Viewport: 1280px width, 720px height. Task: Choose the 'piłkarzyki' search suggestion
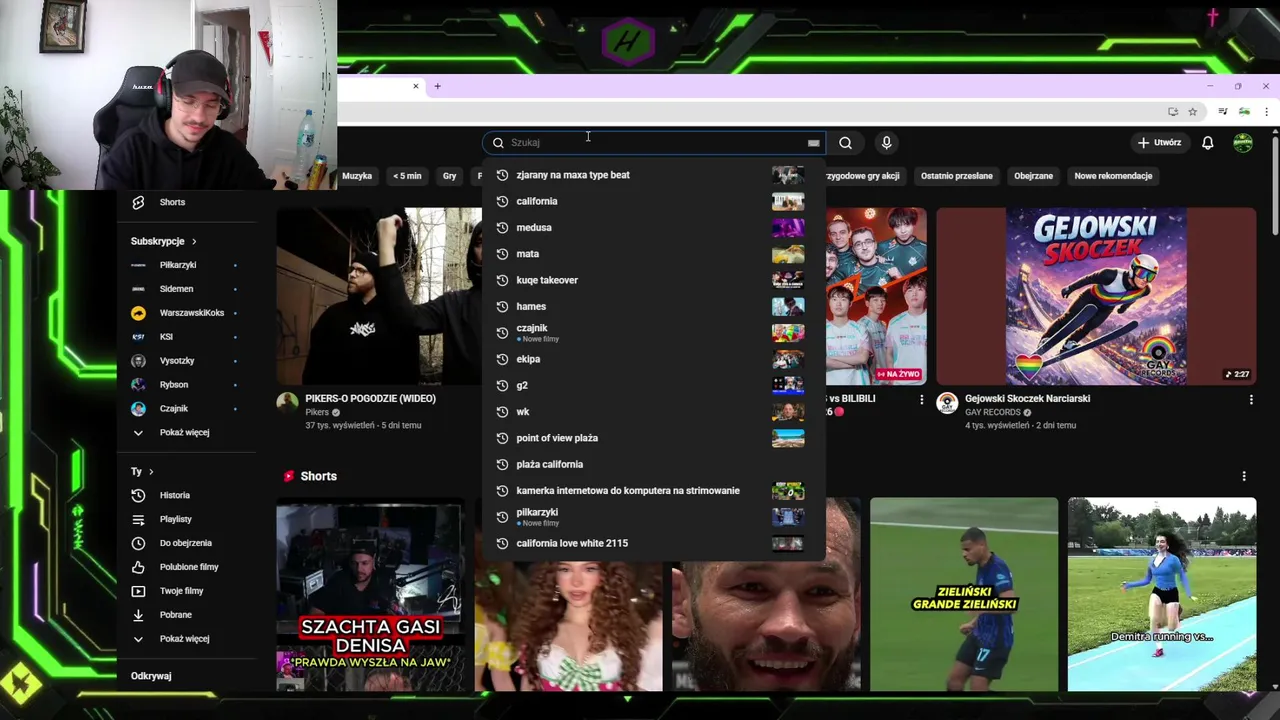(653, 517)
